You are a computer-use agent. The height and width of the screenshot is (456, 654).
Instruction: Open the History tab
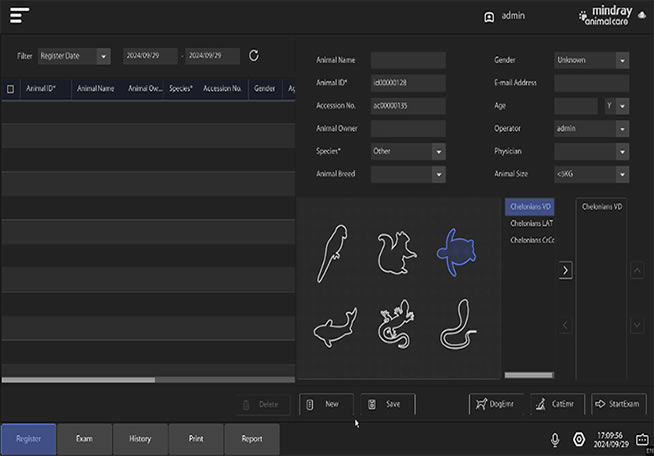tap(140, 438)
